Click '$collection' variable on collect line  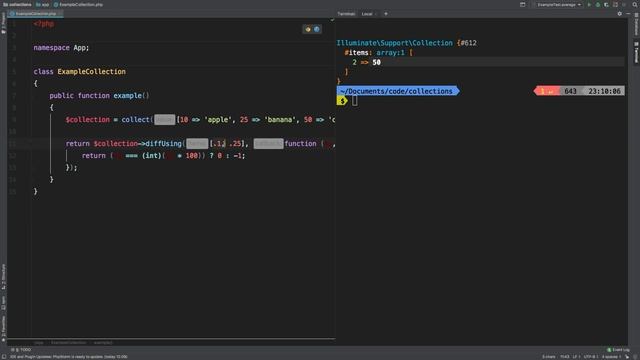click(87, 120)
